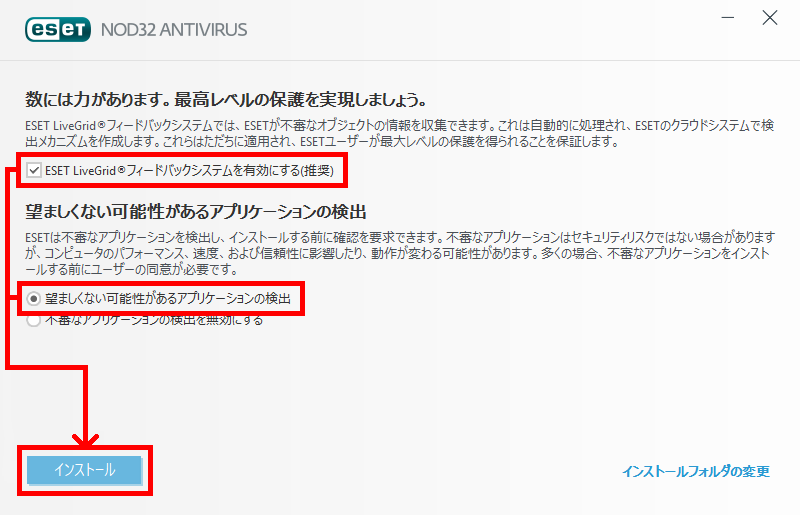Click the blank area below the radio options
The image size is (800, 515).
[399, 383]
